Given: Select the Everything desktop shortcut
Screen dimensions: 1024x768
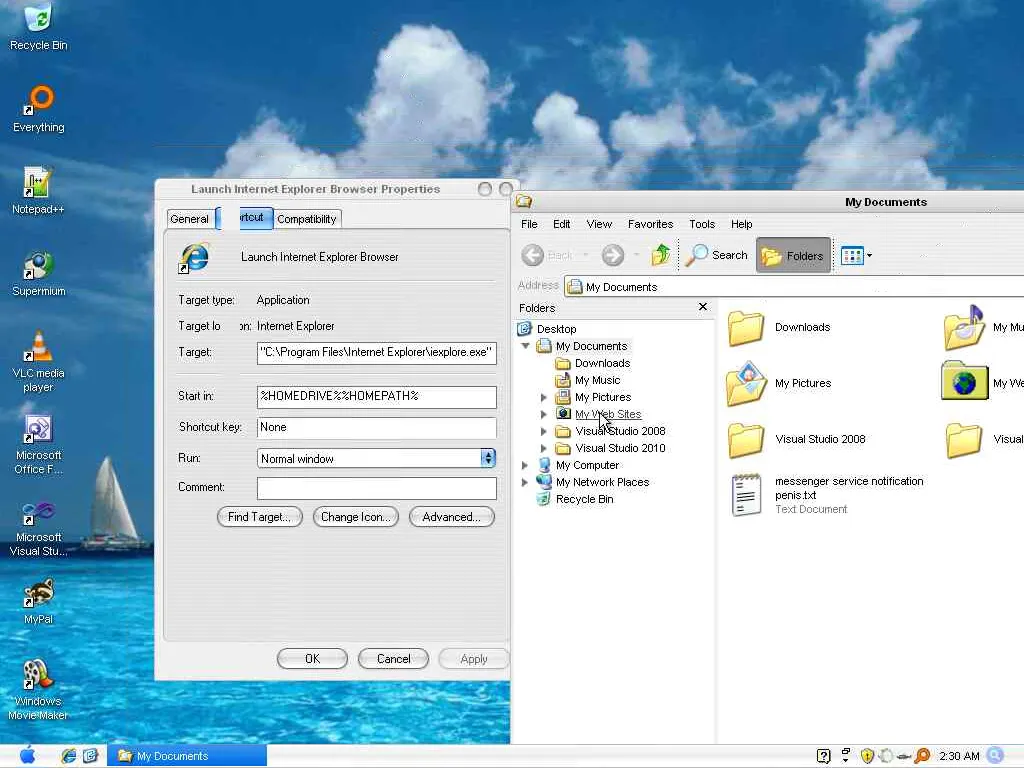Looking at the screenshot, I should pyautogui.click(x=39, y=108).
